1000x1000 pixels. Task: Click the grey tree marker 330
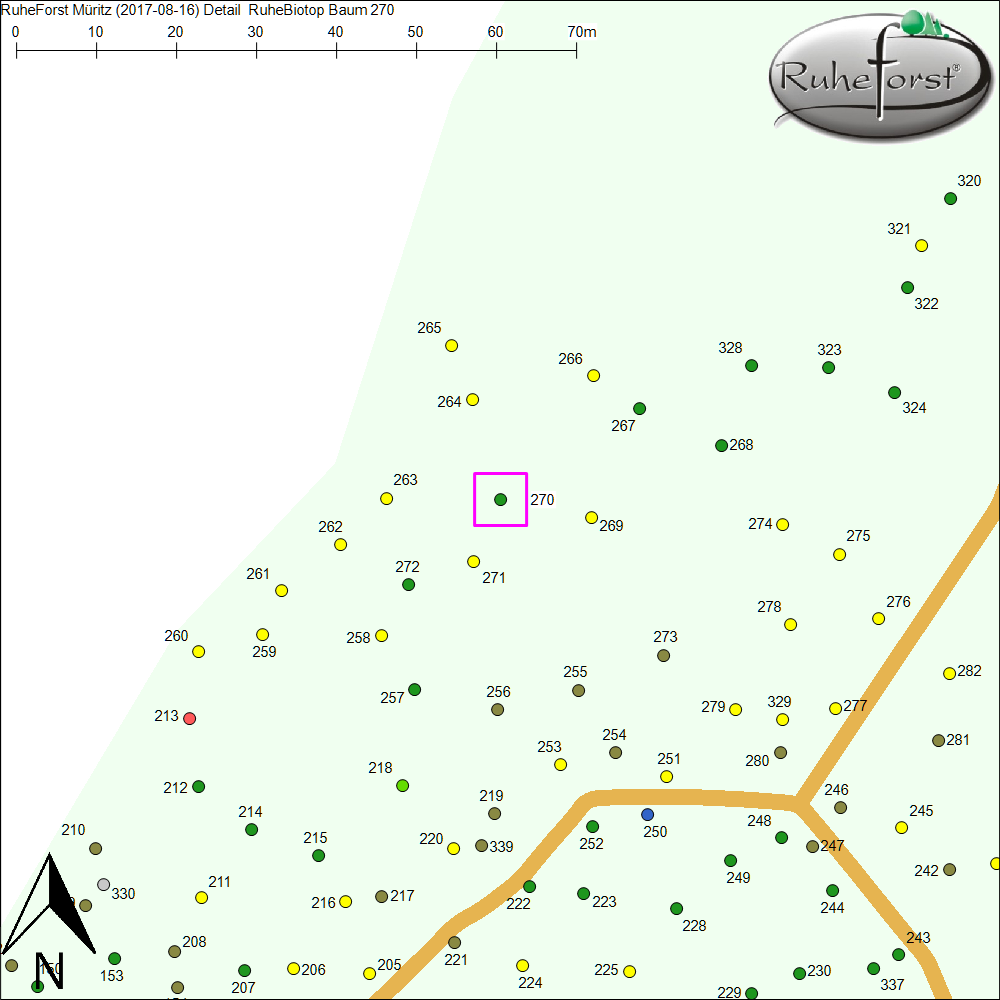103,884
